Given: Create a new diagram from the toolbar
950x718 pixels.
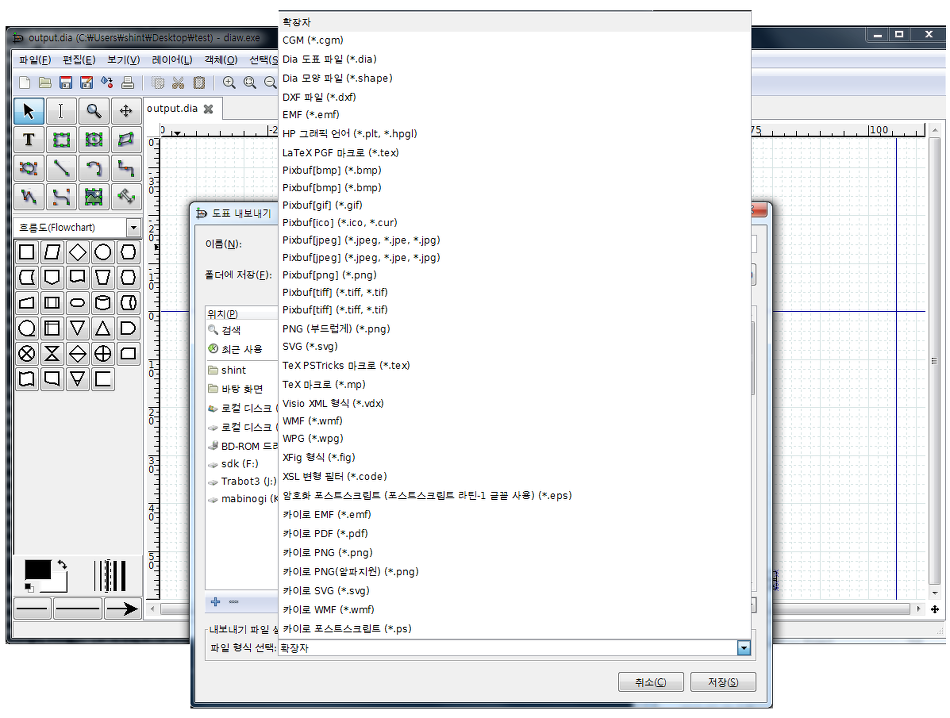Looking at the screenshot, I should (24, 82).
